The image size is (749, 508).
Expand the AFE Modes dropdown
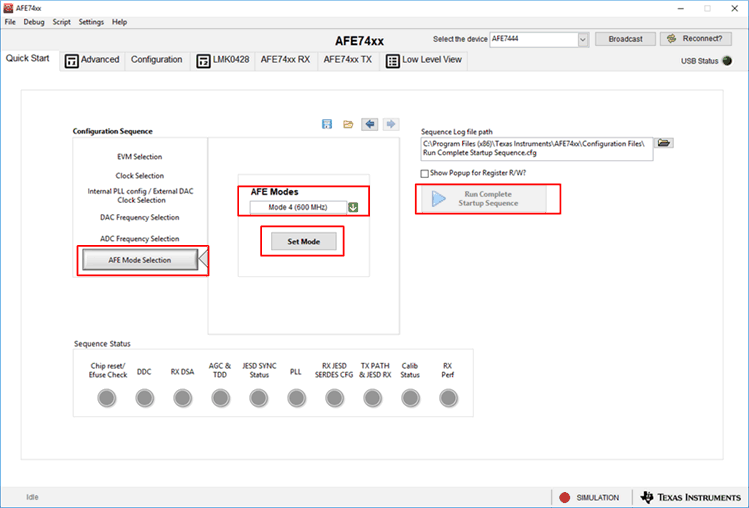[353, 208]
